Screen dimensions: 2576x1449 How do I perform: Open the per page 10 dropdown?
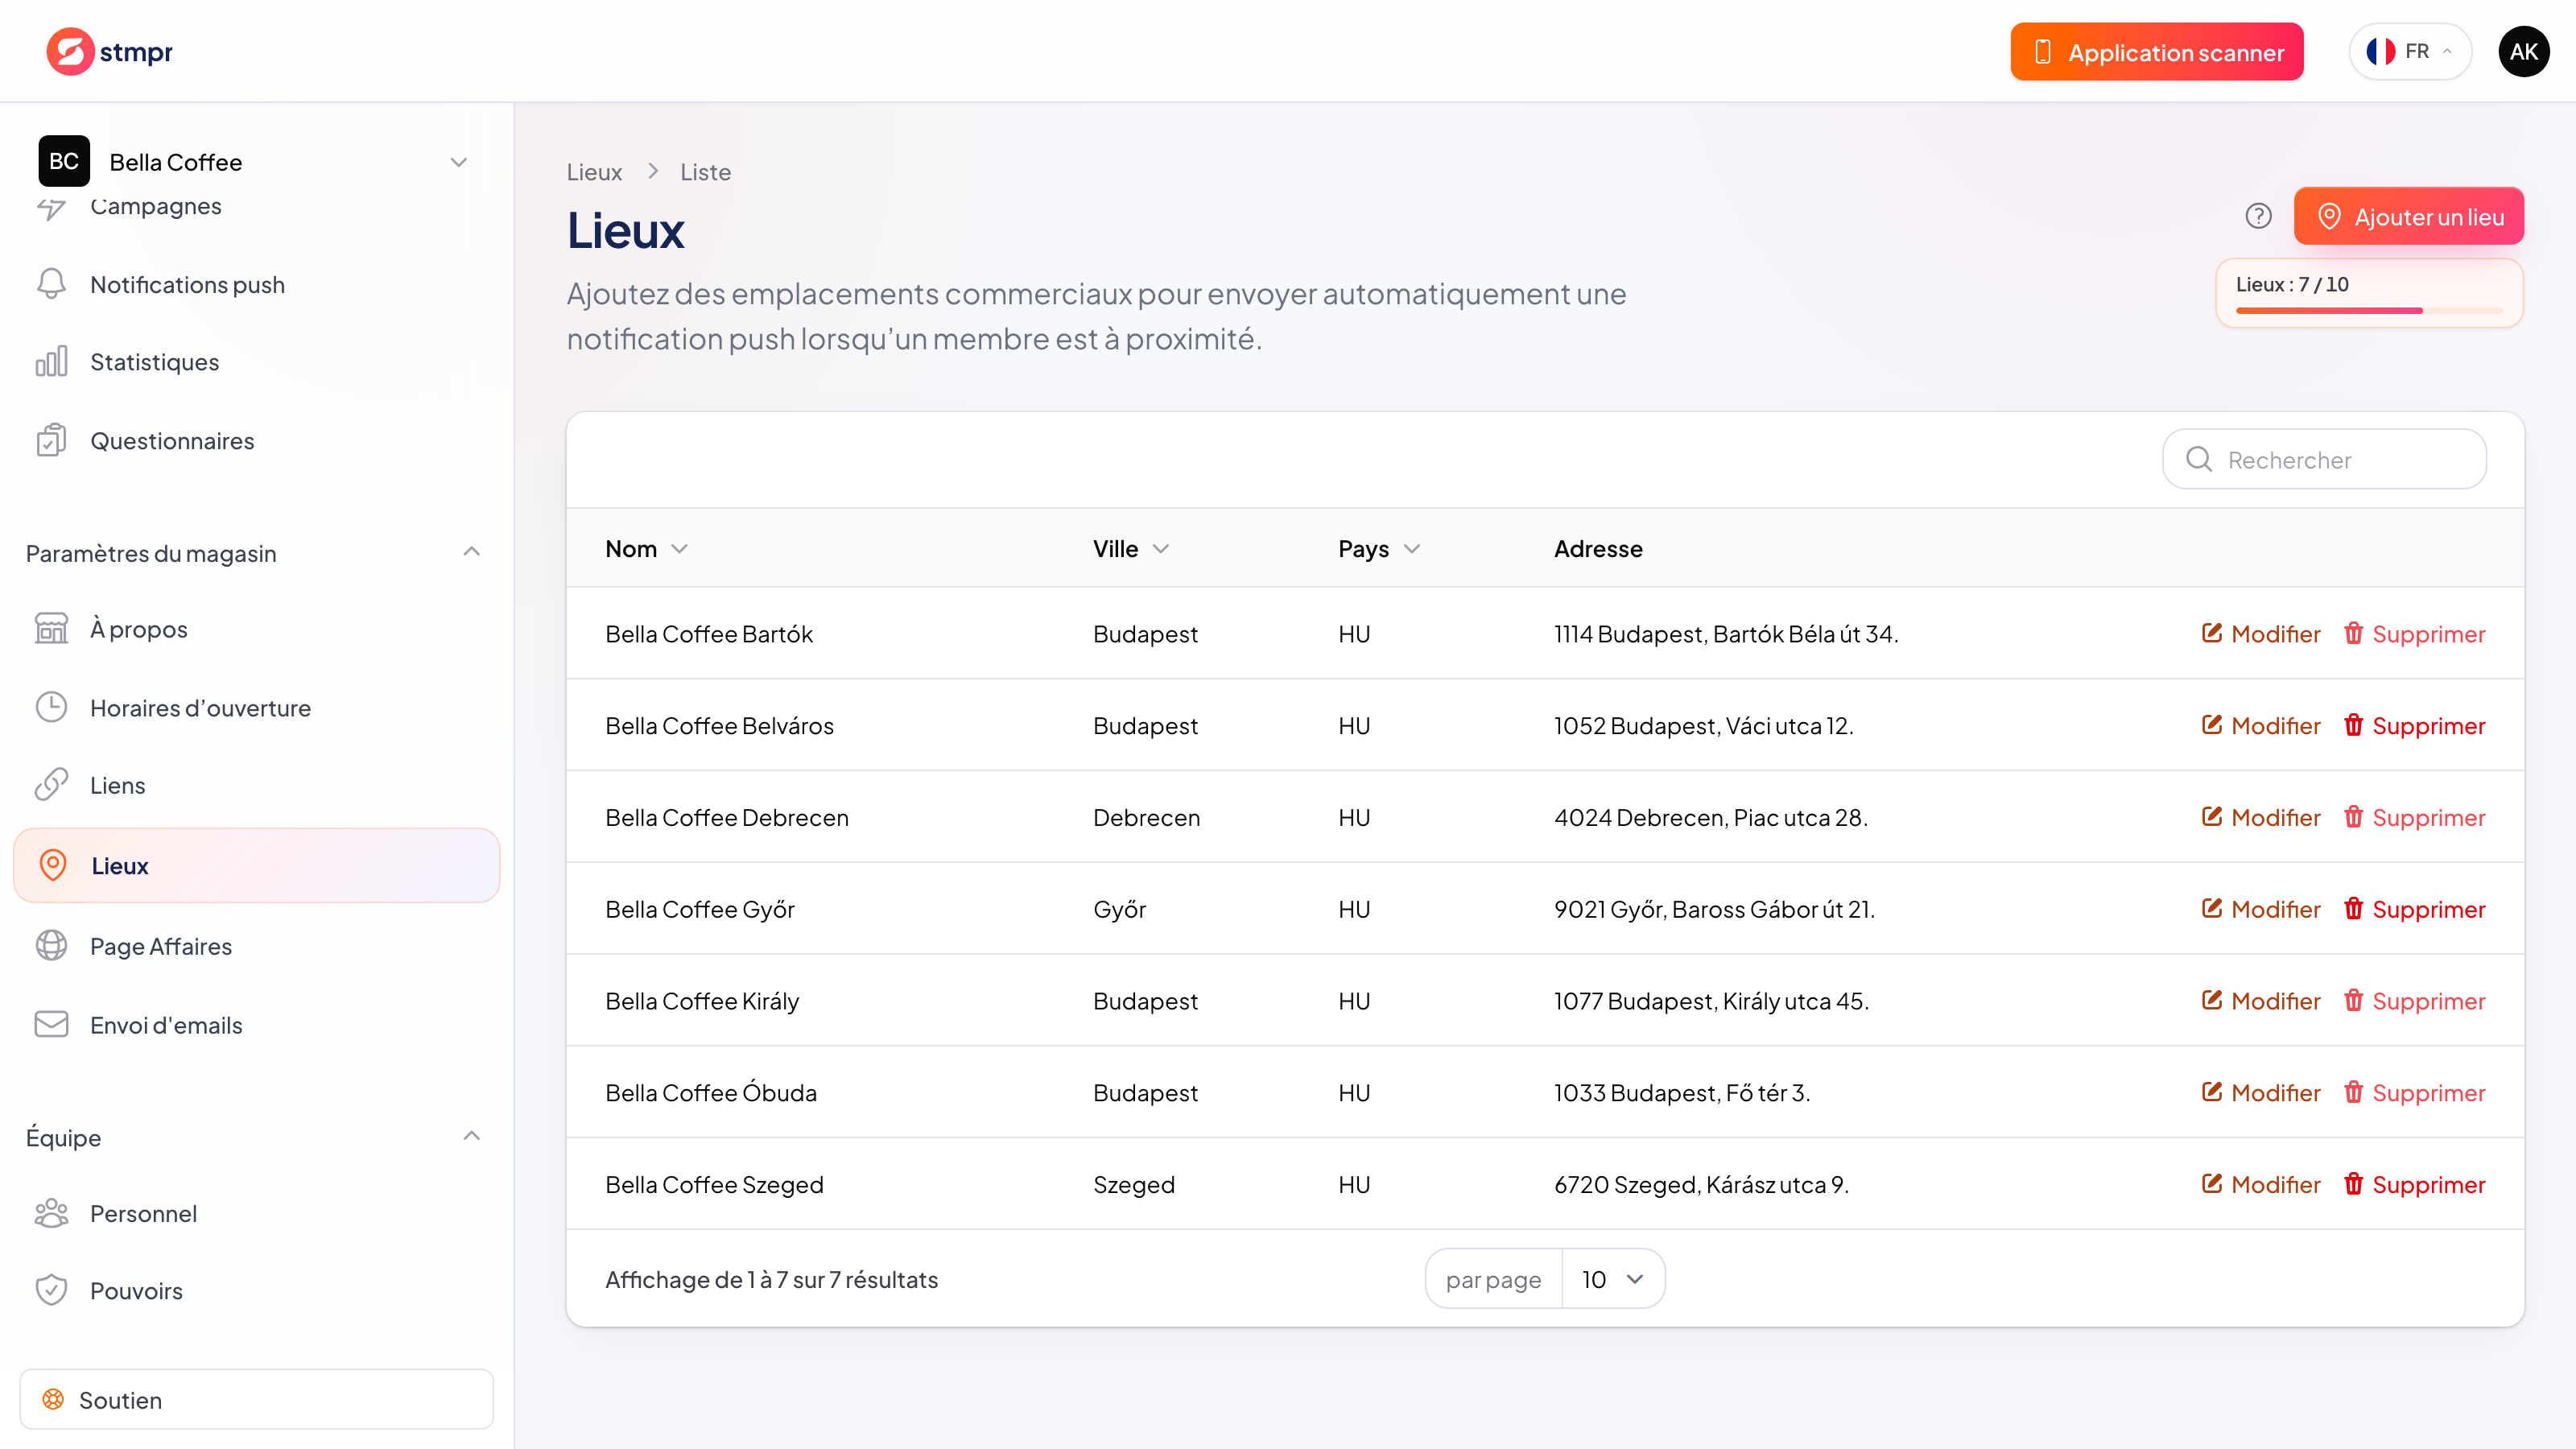1613,1279
